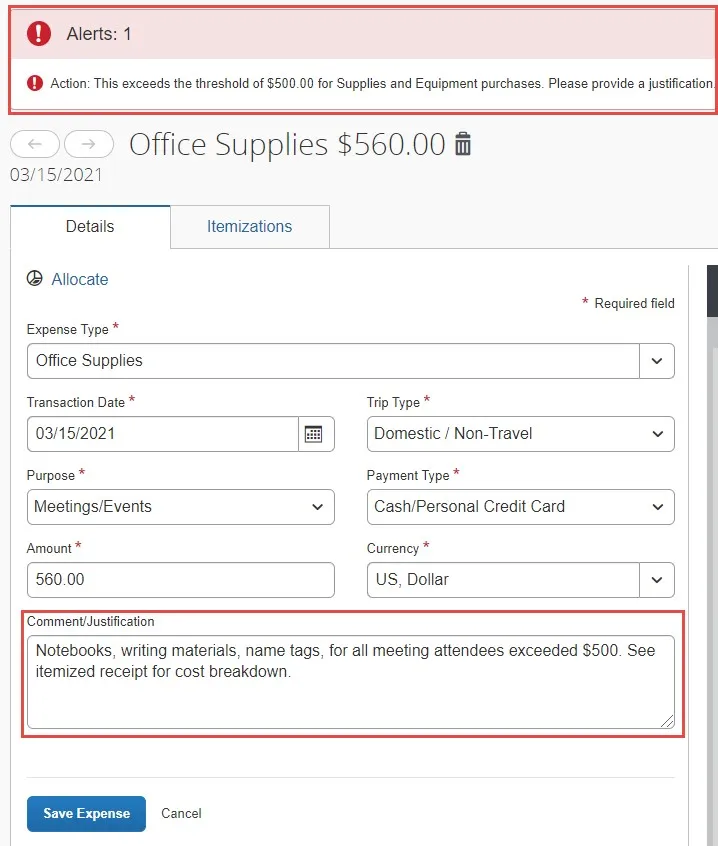Screen dimensions: 718x846
Task: Click into the Comment/Justification text area
Action: (351, 682)
